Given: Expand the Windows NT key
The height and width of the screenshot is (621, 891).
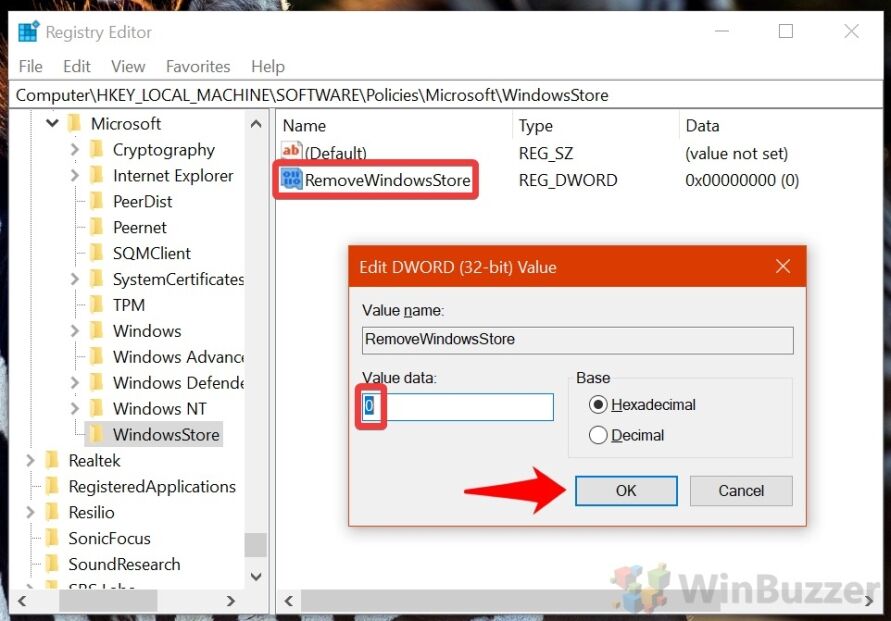Looking at the screenshot, I should click(74, 409).
